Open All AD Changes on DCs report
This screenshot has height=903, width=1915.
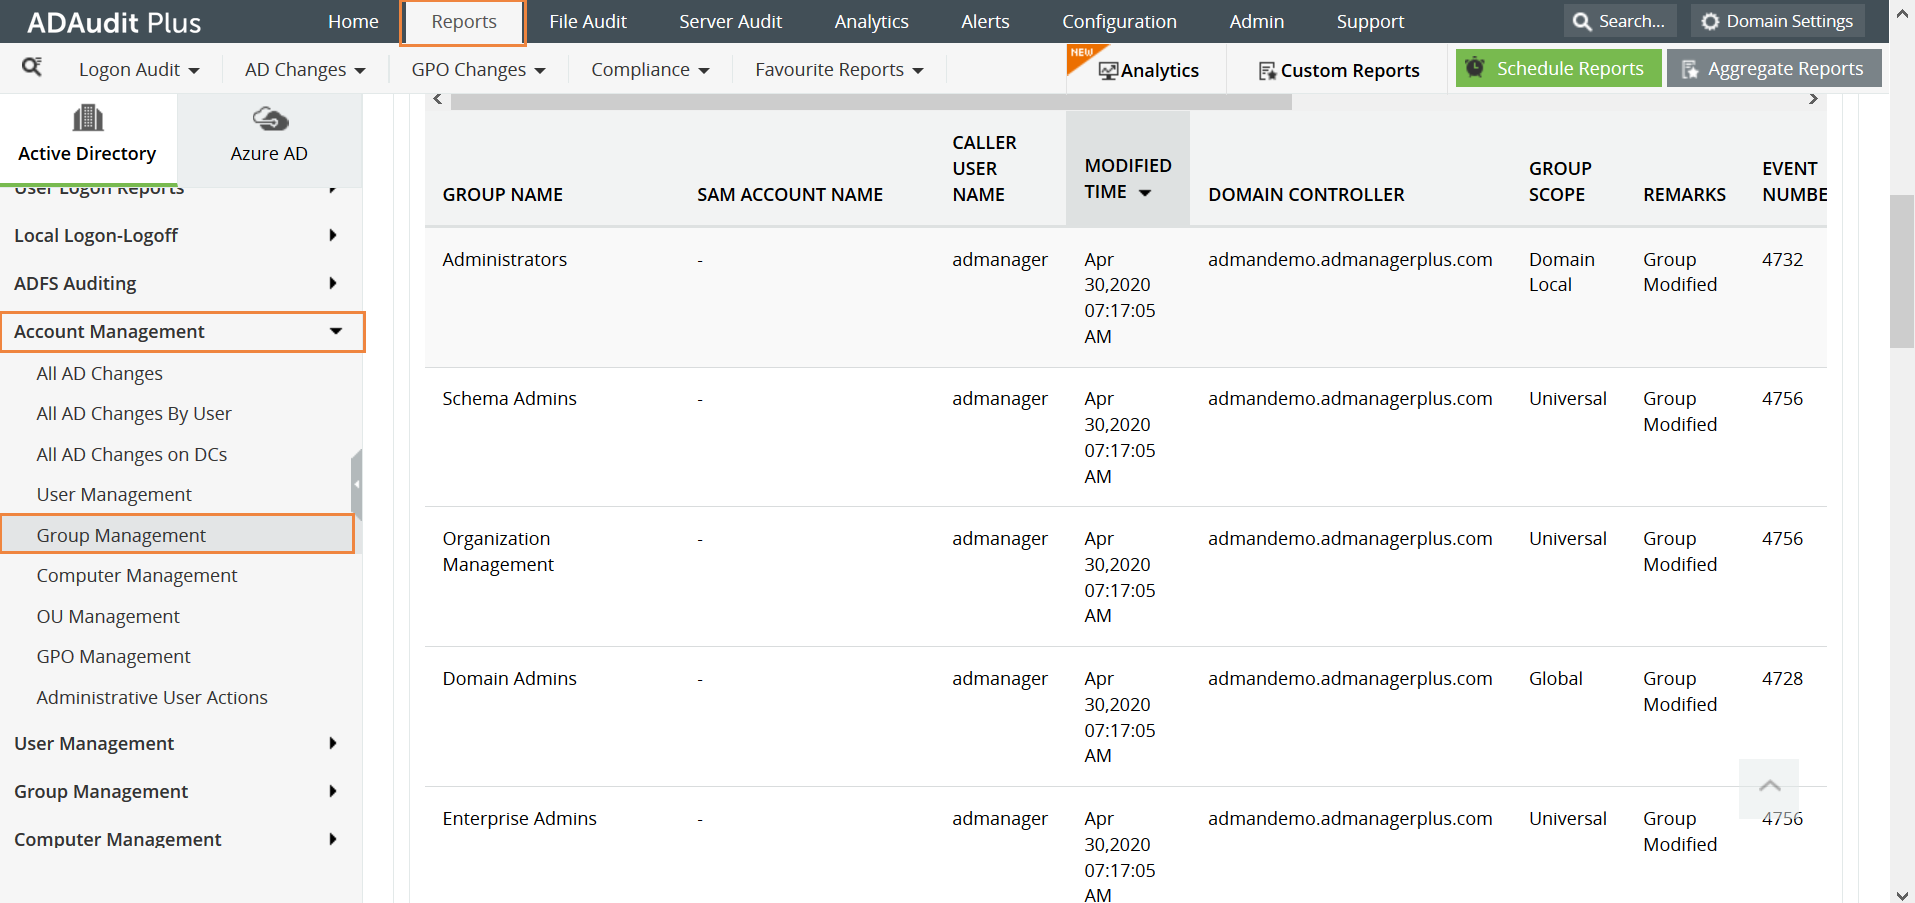click(x=132, y=454)
